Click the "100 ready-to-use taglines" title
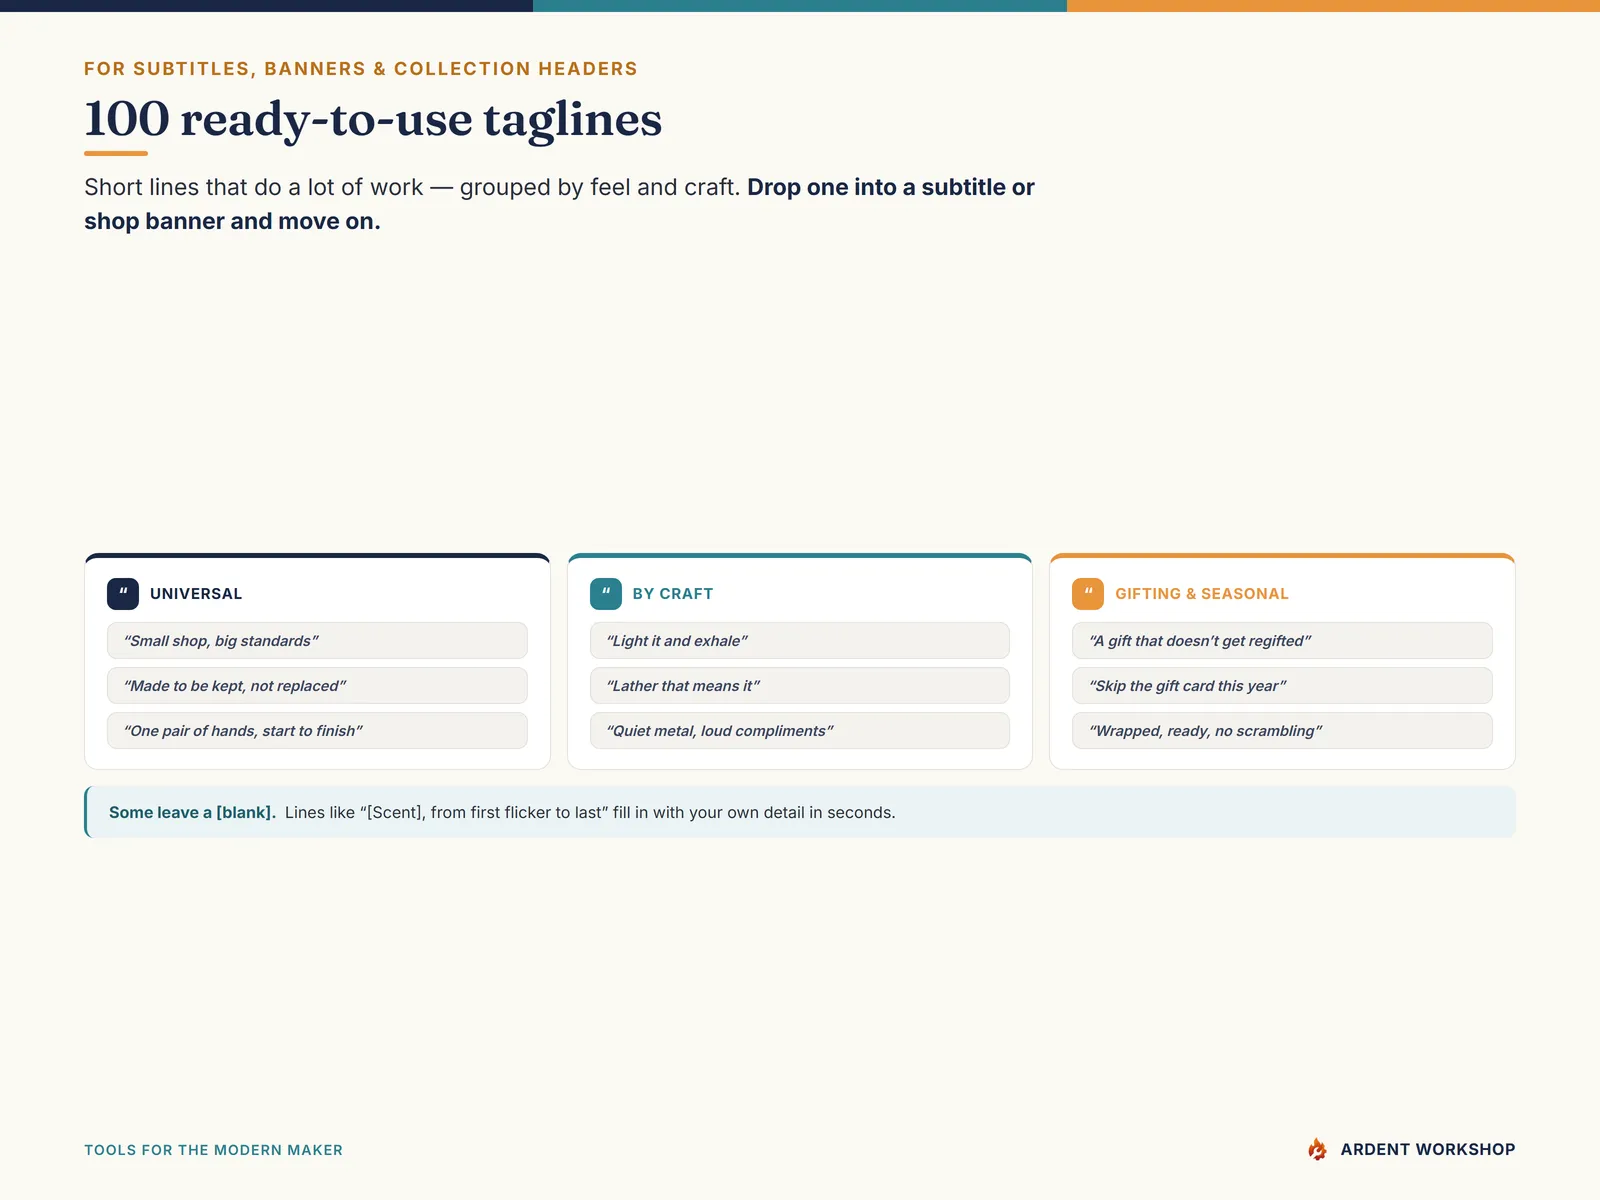 [373, 120]
